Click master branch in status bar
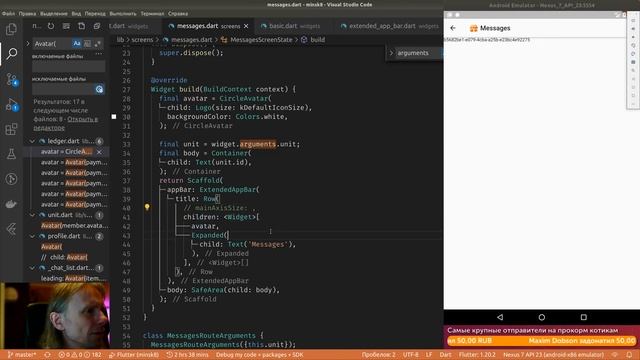This screenshot has height=360, width=640. (x=22, y=355)
